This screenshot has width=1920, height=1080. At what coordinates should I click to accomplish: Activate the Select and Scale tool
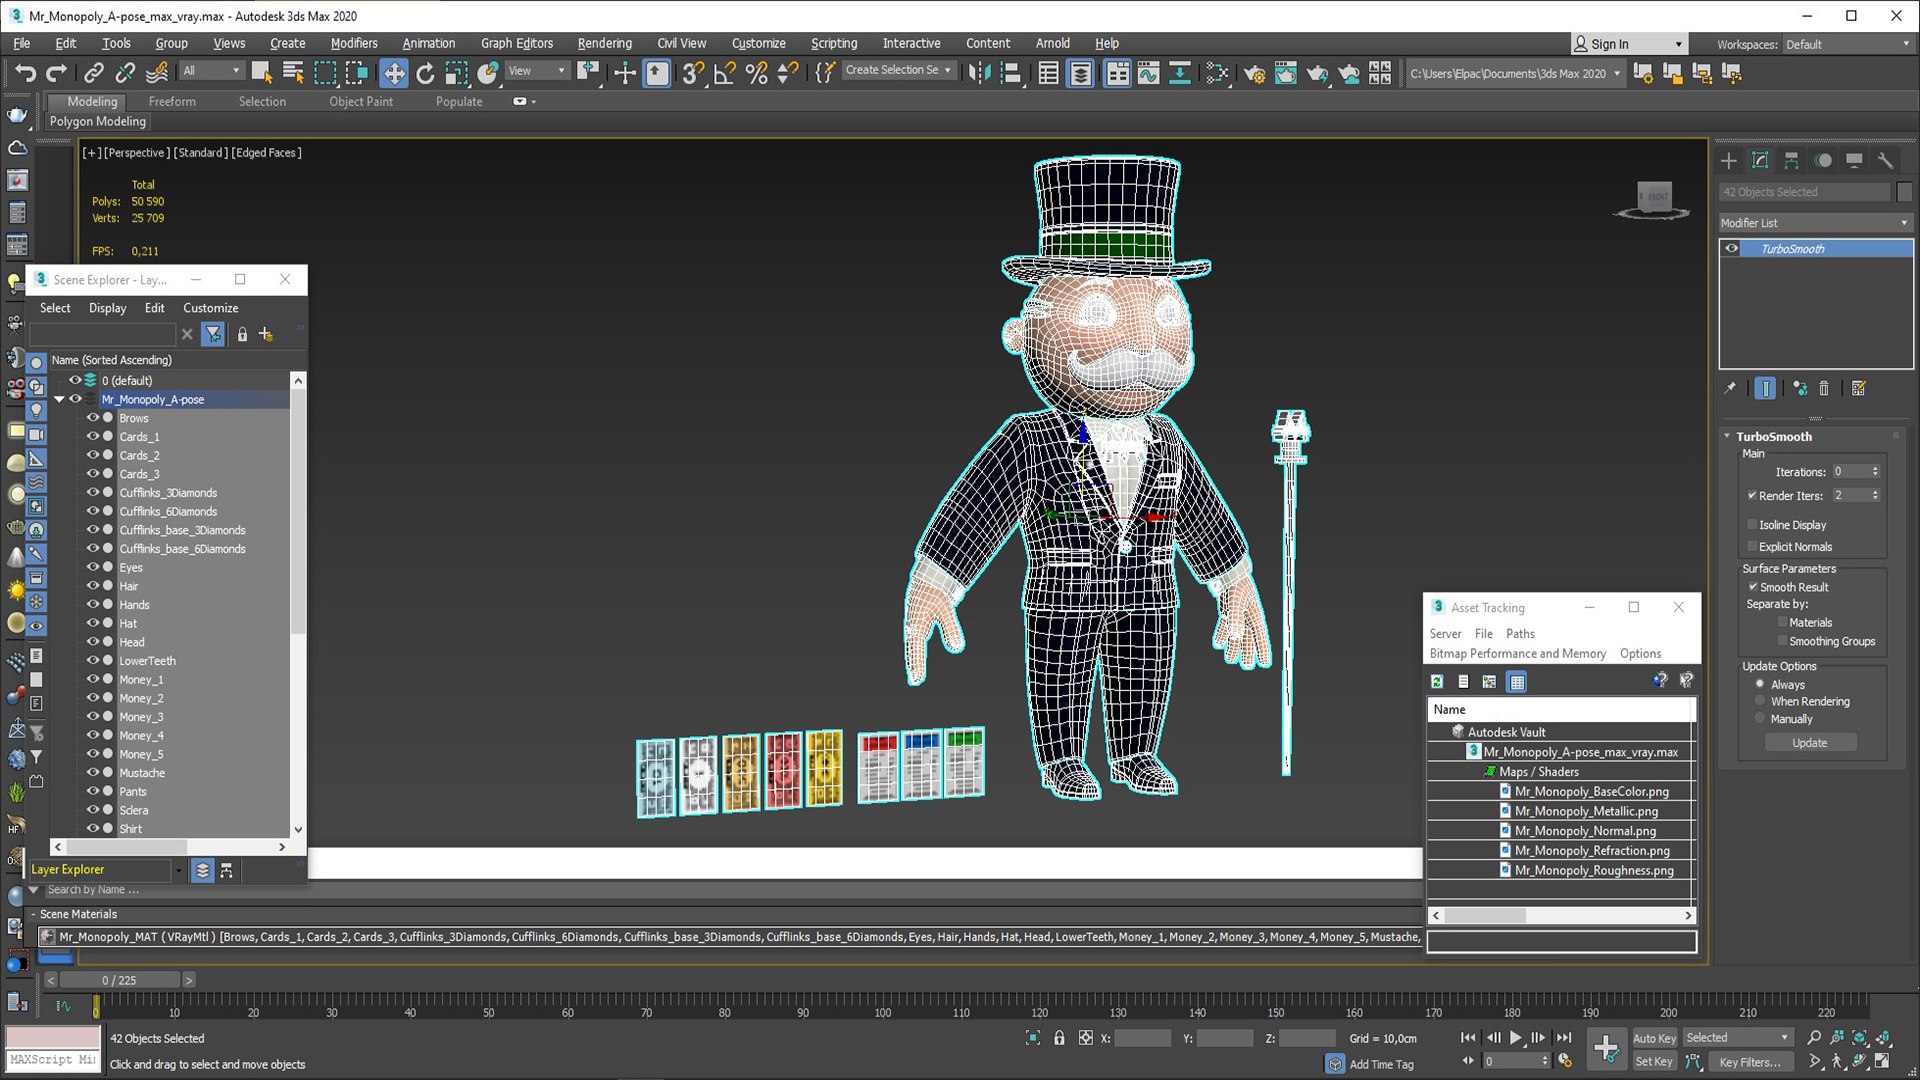457,72
